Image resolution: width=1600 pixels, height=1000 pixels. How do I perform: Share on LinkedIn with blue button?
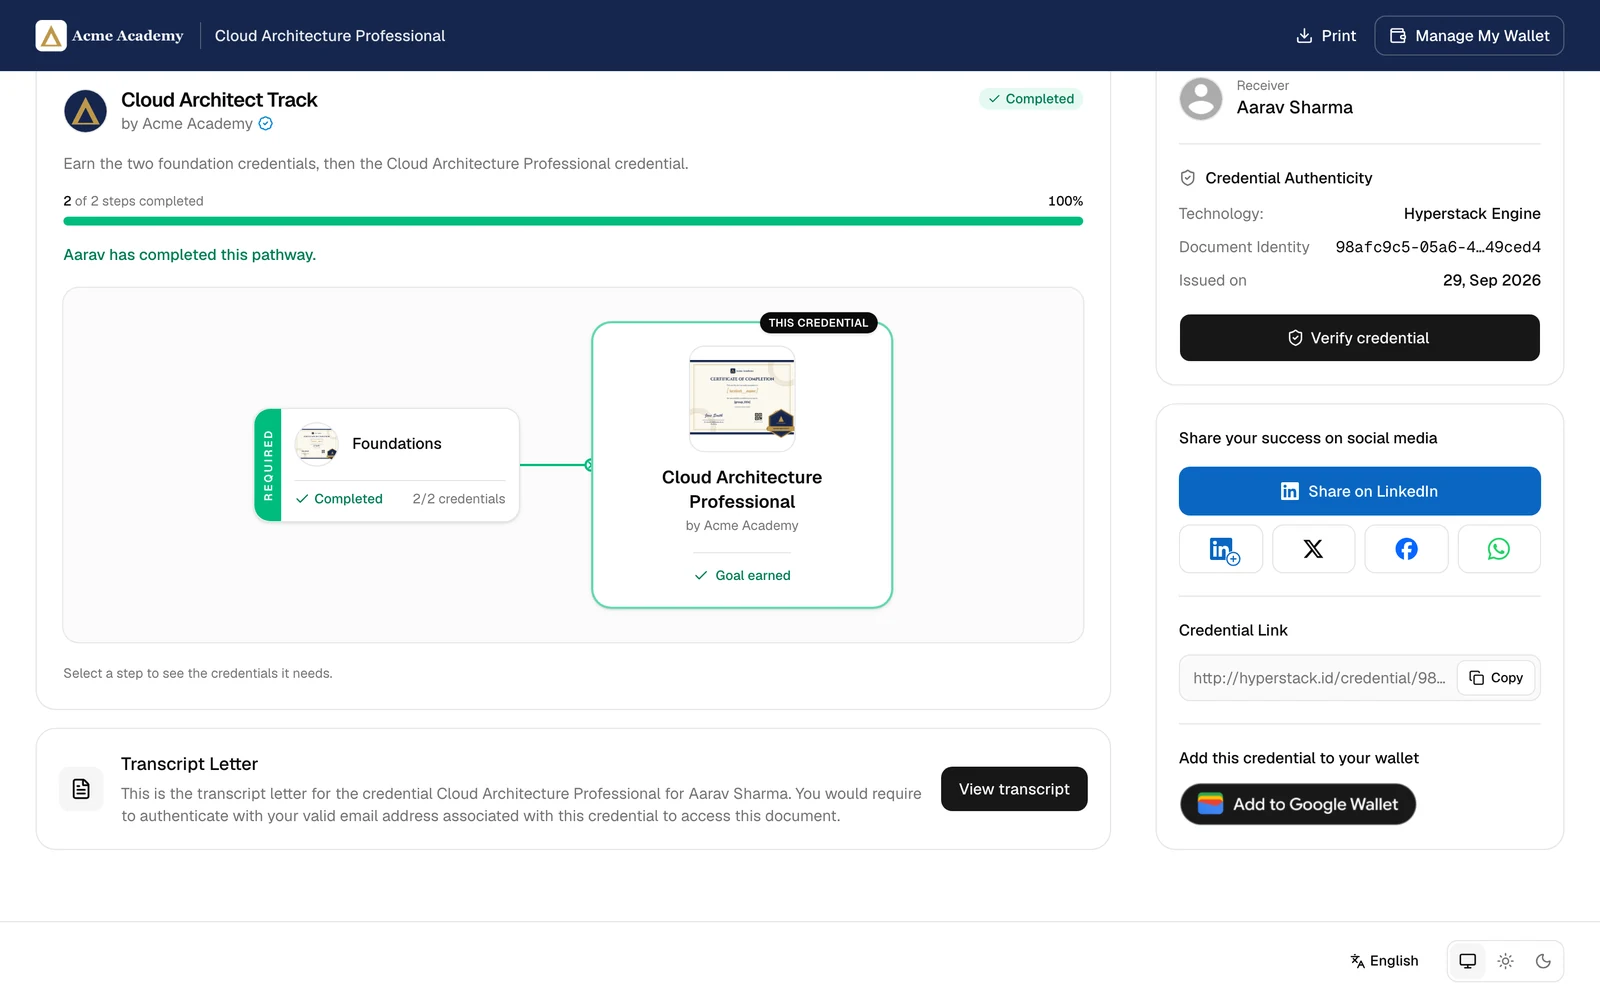pos(1360,491)
